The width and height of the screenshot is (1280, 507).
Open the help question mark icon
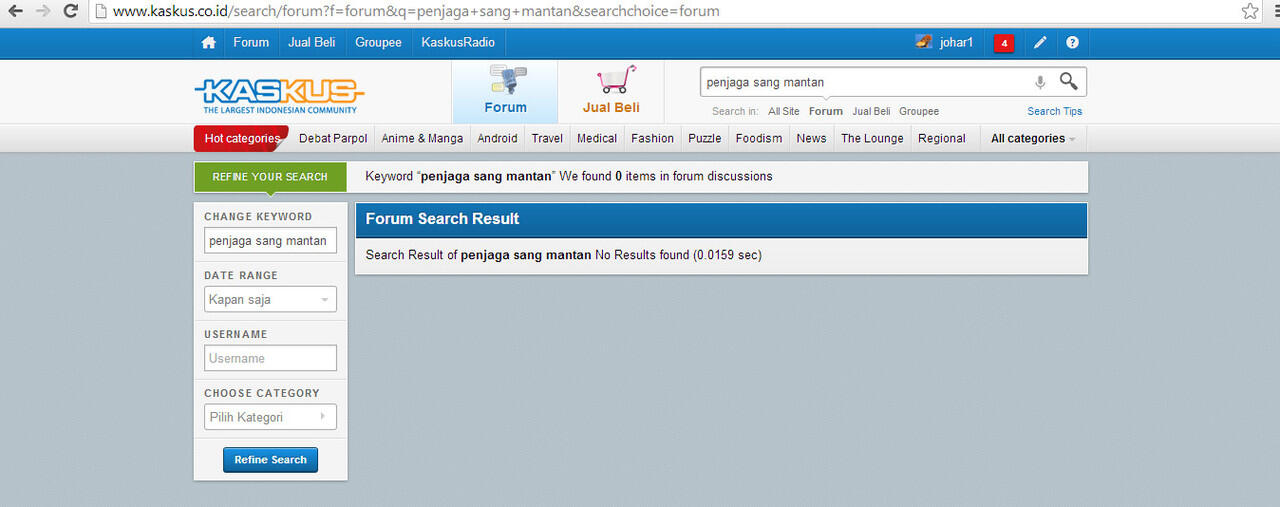tap(1073, 43)
